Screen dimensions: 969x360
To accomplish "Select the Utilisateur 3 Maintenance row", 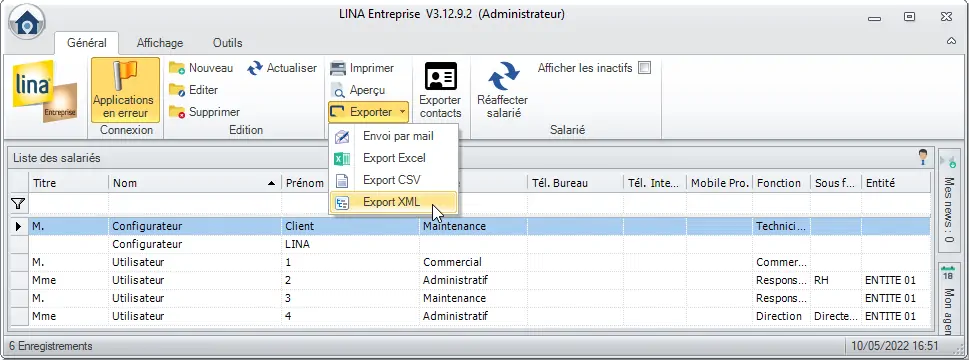I will (472, 298).
